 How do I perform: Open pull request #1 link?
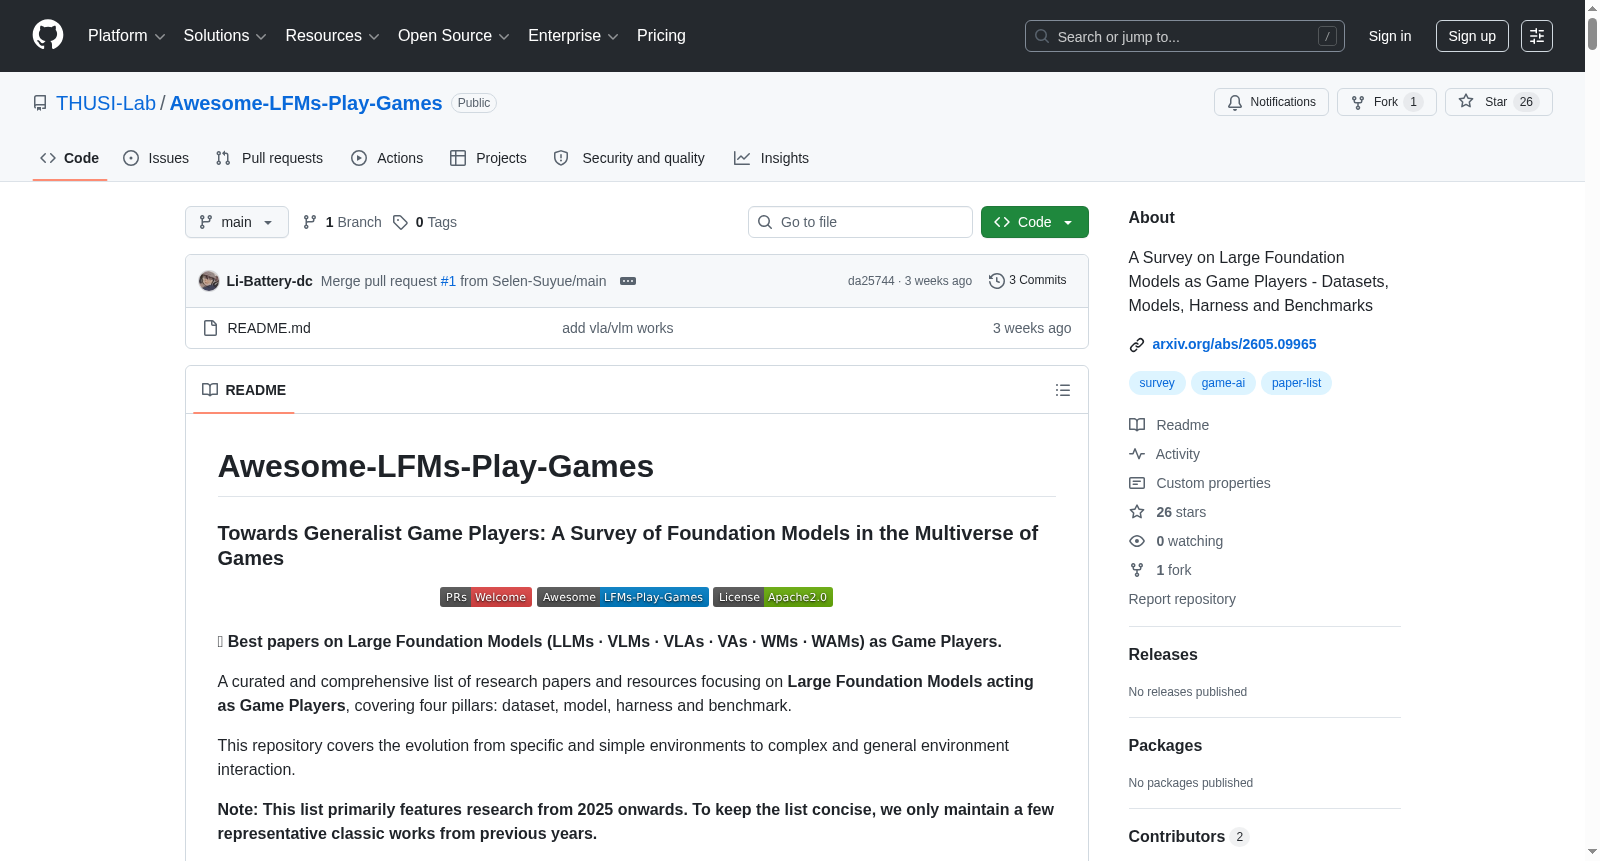tap(448, 281)
